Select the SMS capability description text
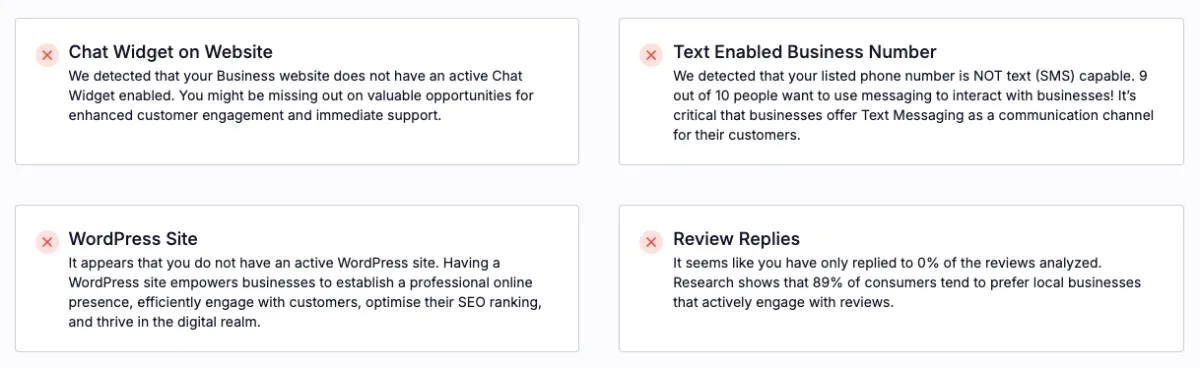Image resolution: width=1200 pixels, height=368 pixels. tap(914, 106)
